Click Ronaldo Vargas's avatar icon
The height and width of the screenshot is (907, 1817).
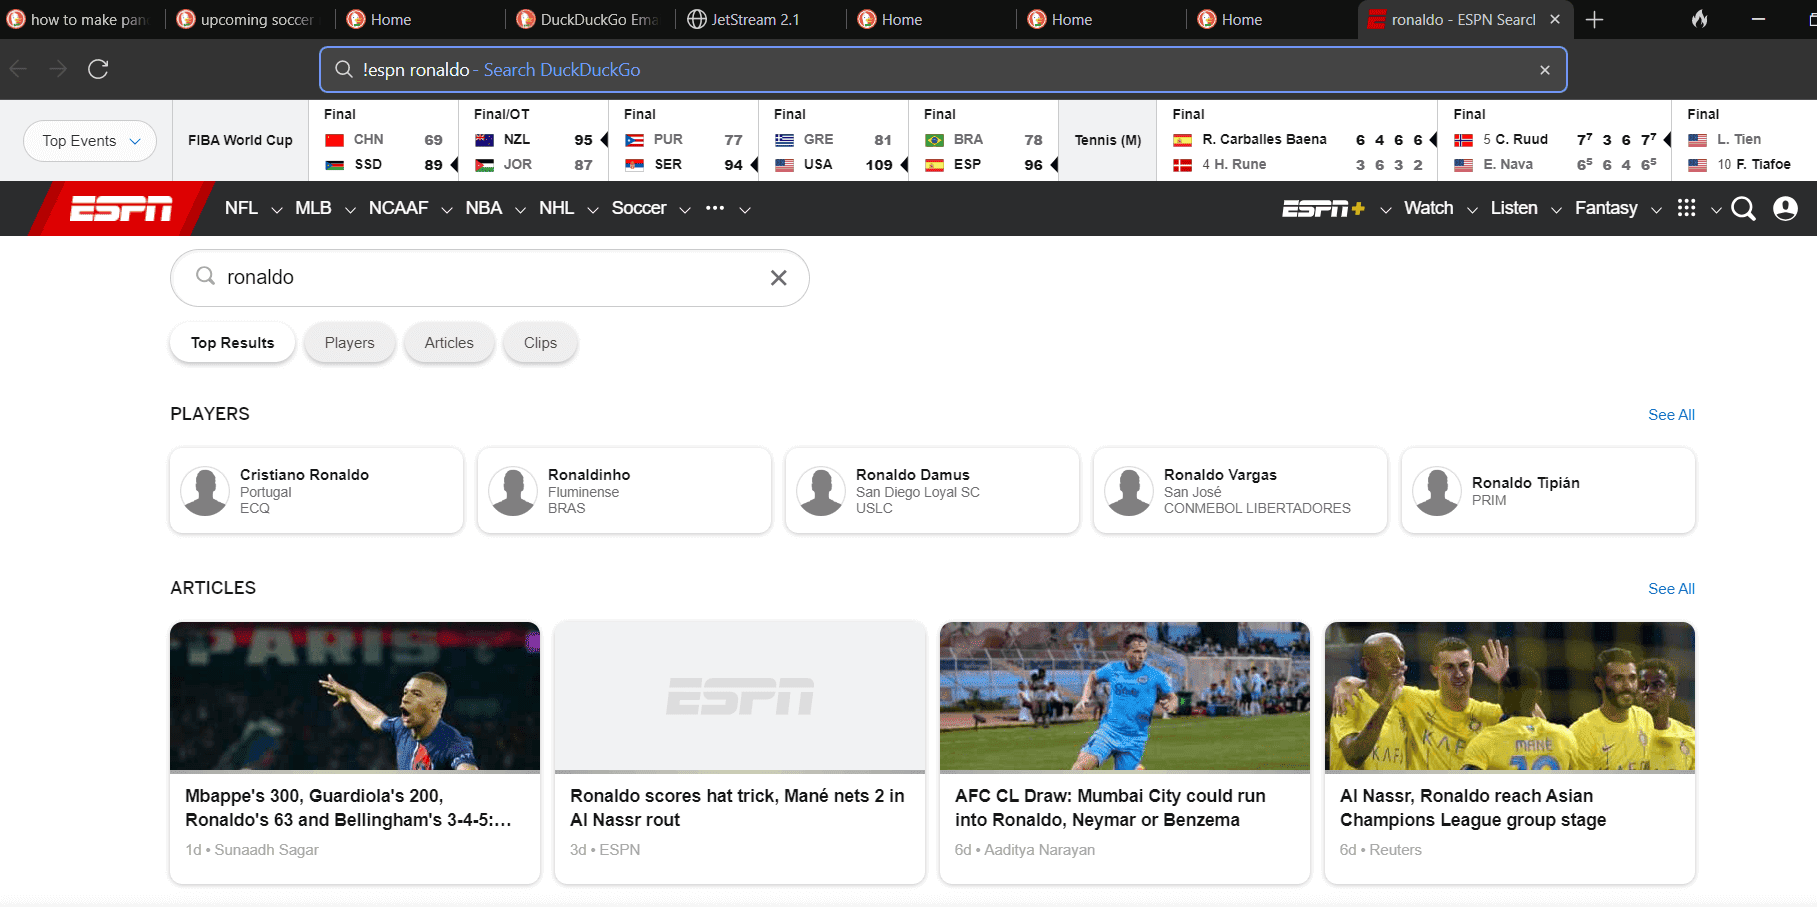point(1130,491)
